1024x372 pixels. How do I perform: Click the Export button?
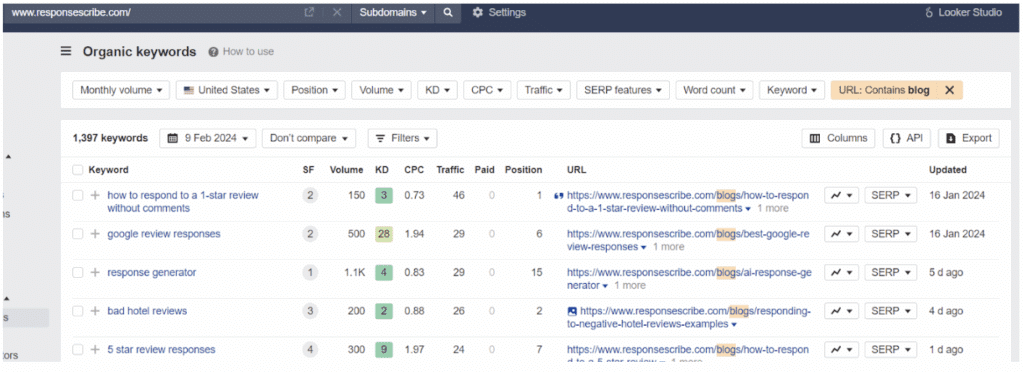tap(968, 138)
